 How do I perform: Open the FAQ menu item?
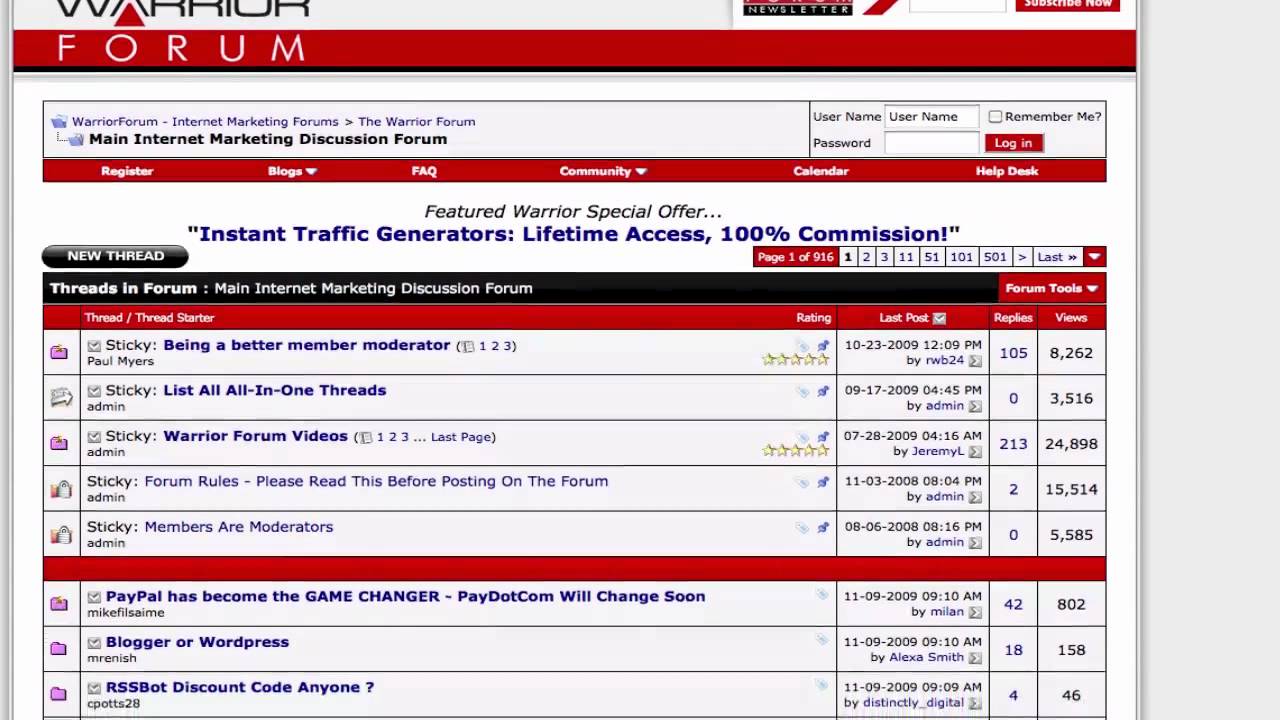tap(424, 171)
